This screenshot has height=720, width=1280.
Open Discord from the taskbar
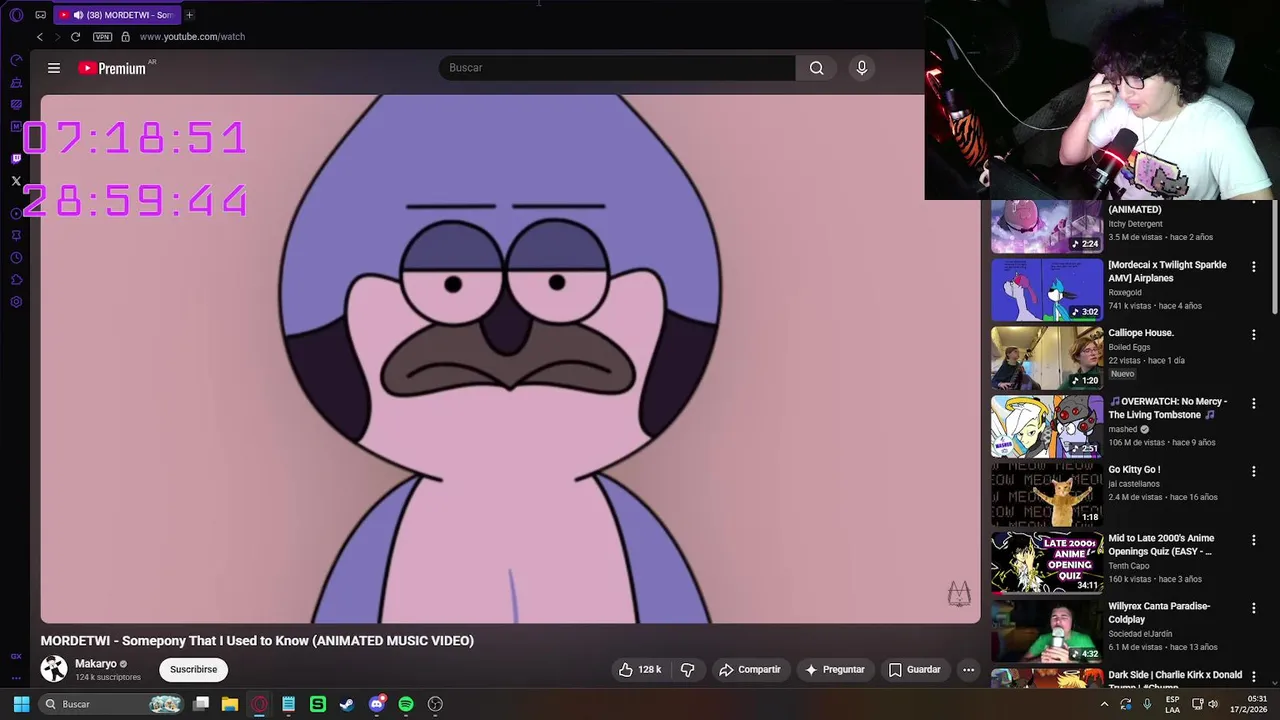(x=377, y=704)
